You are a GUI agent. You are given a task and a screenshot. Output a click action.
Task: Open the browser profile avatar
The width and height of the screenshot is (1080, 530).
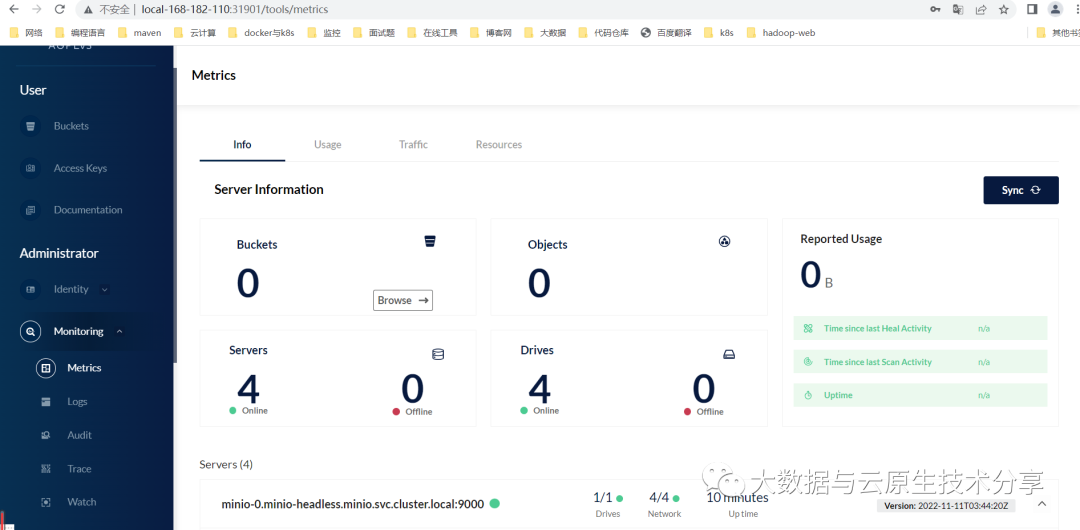pos(1055,10)
